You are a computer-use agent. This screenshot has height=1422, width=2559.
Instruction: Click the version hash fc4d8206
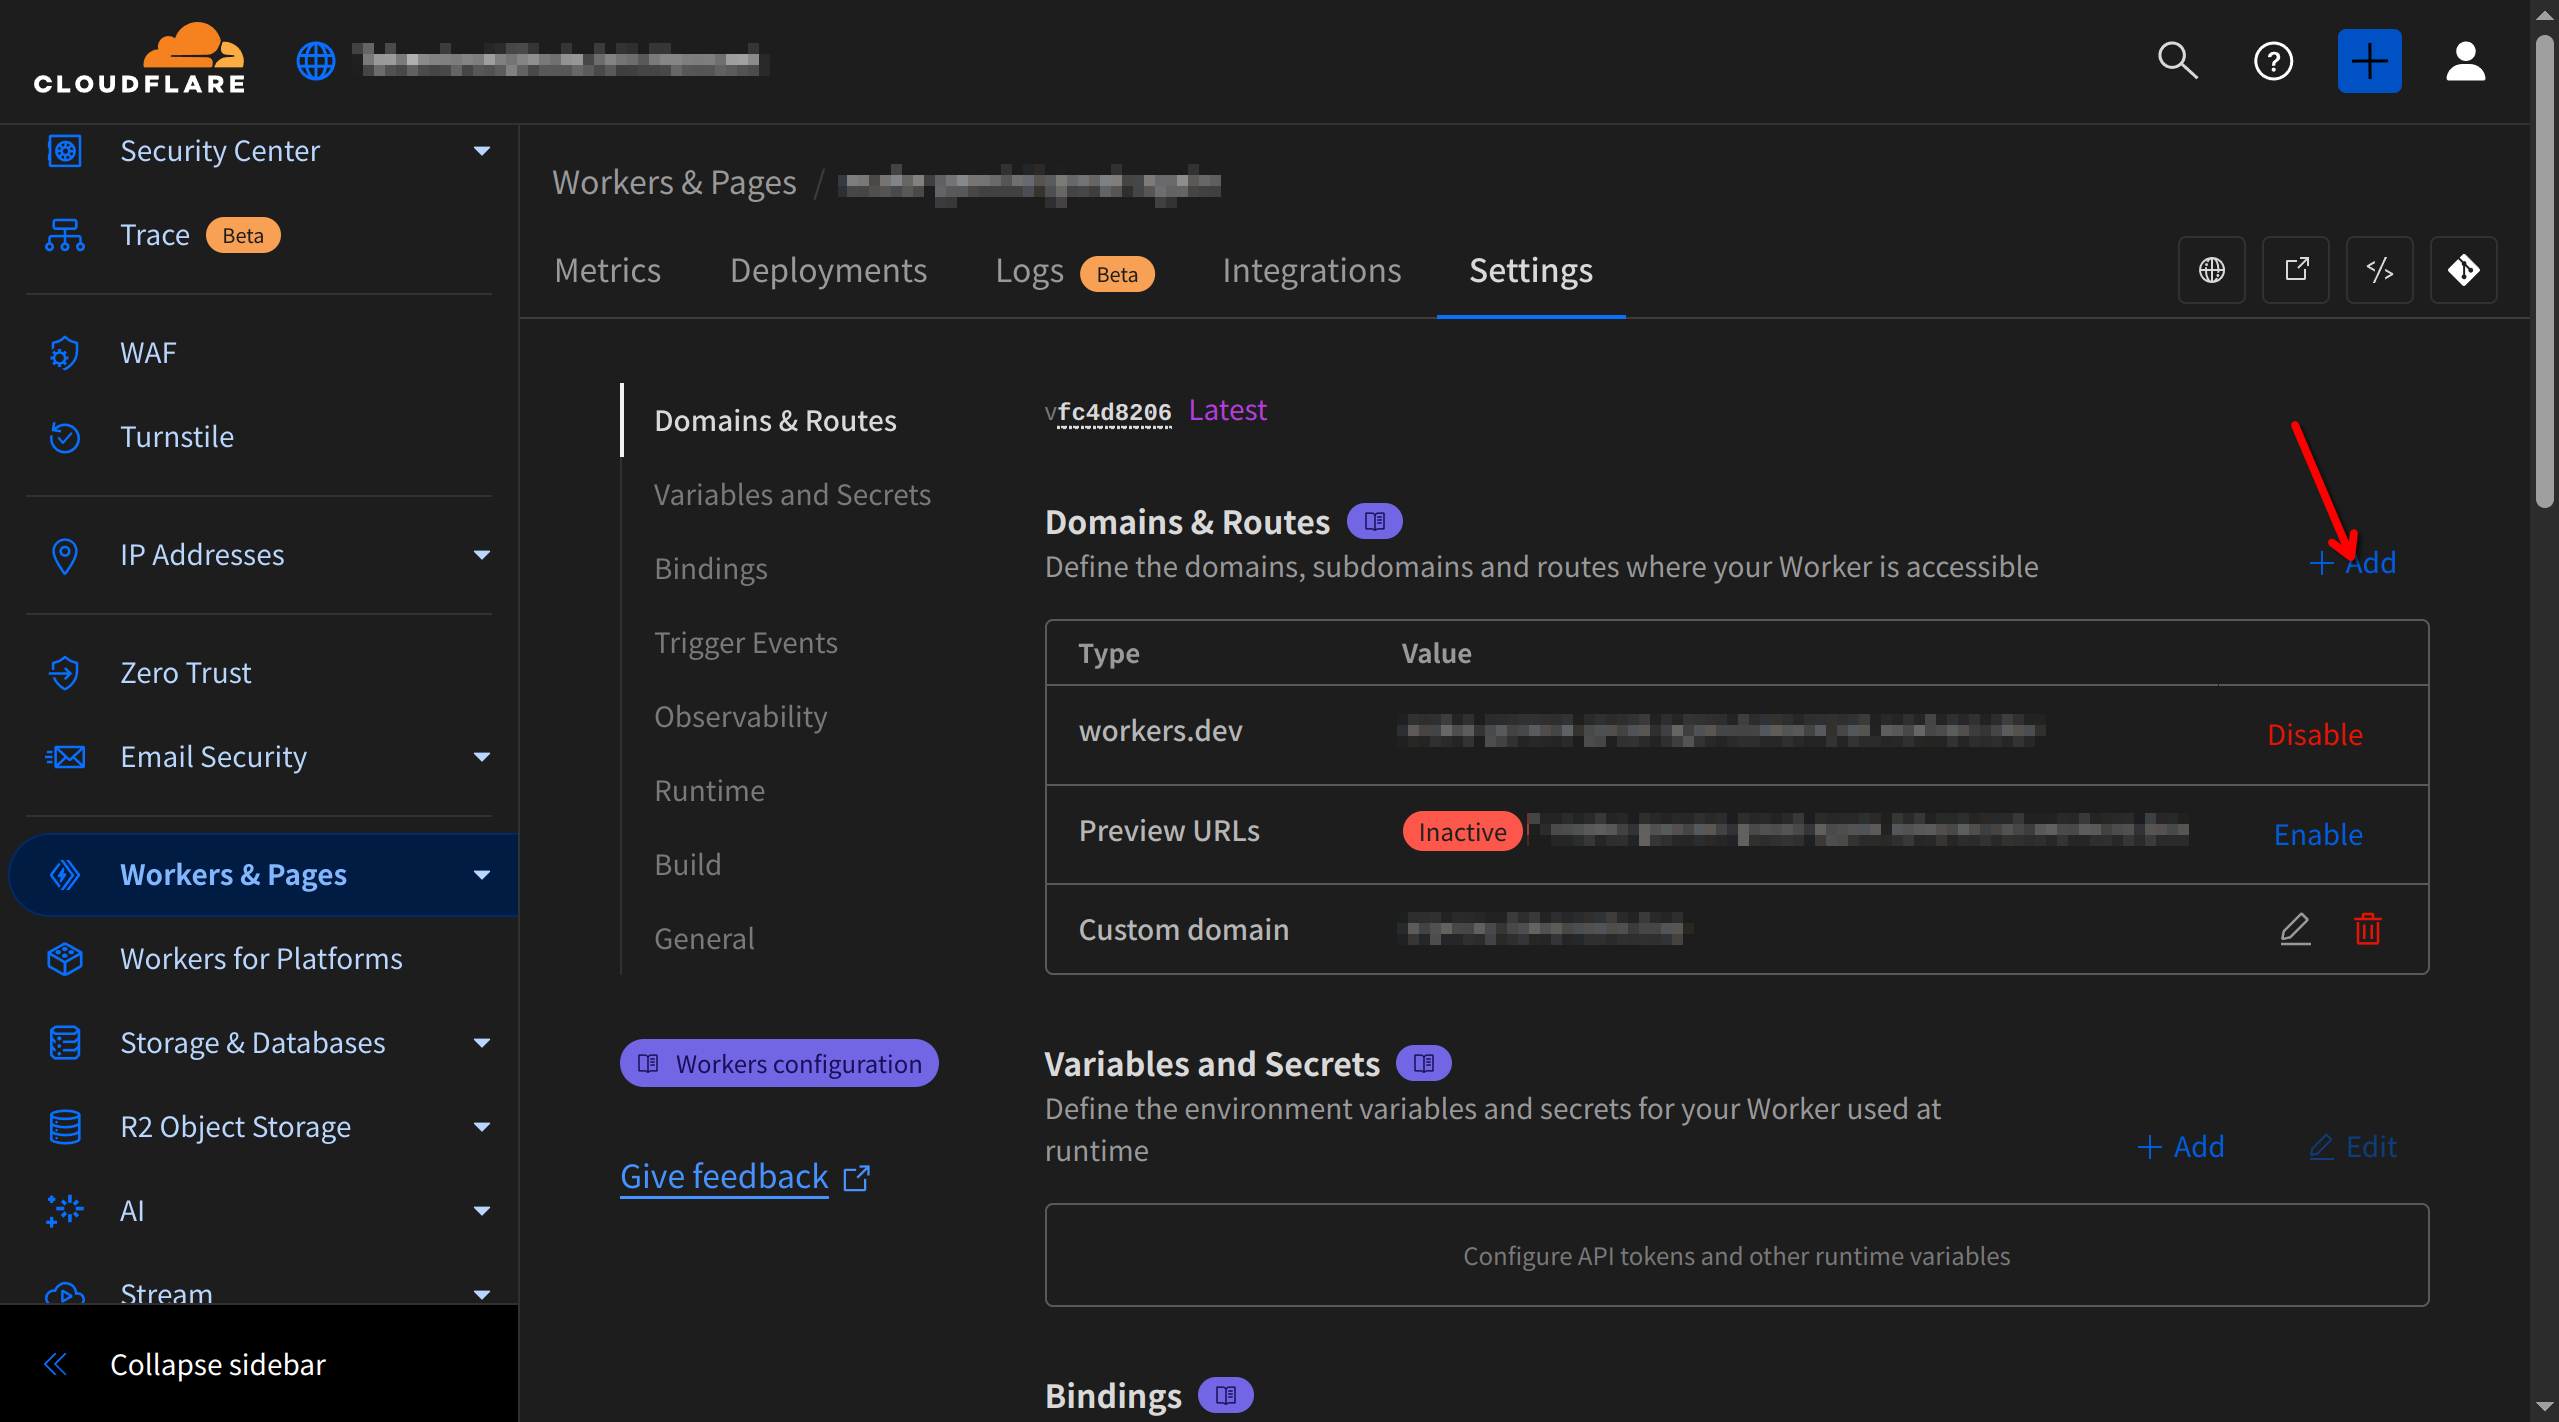(1114, 412)
